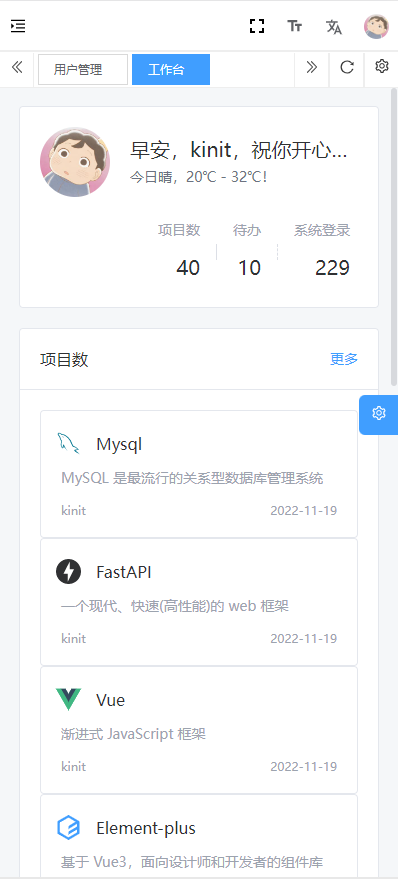The image size is (398, 879).
Task: Switch to the 用户管理 tab
Action: coord(83,70)
